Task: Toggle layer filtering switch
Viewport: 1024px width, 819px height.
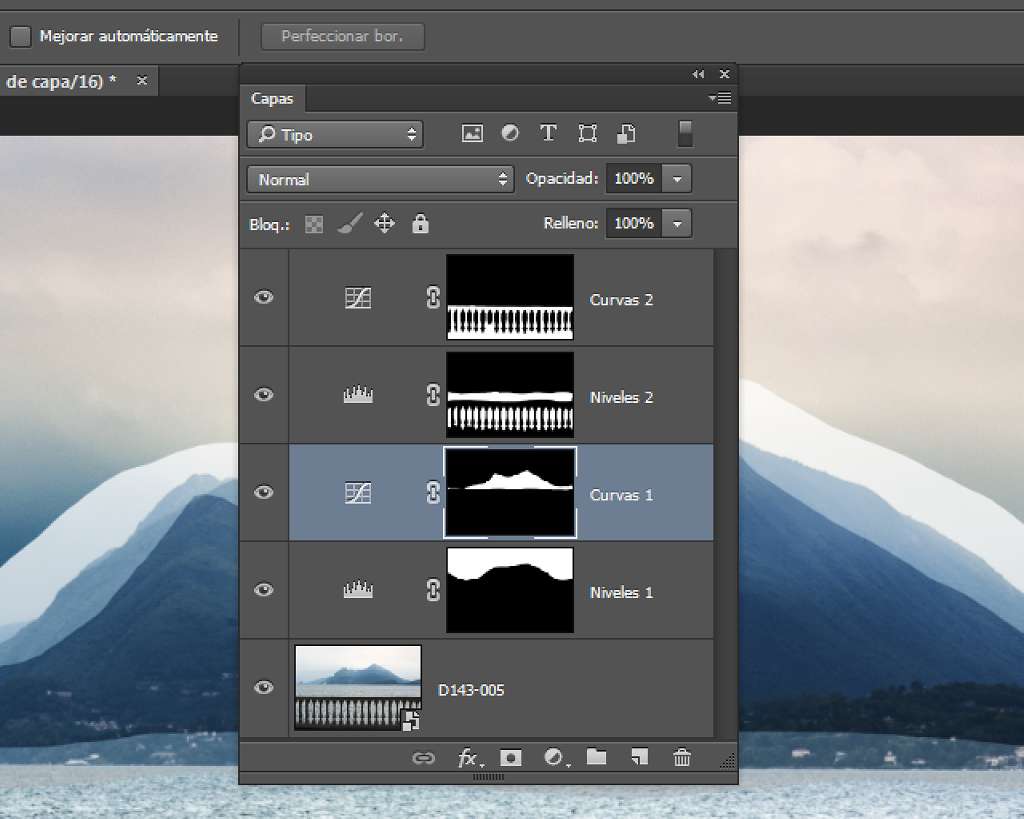Action: click(x=685, y=134)
